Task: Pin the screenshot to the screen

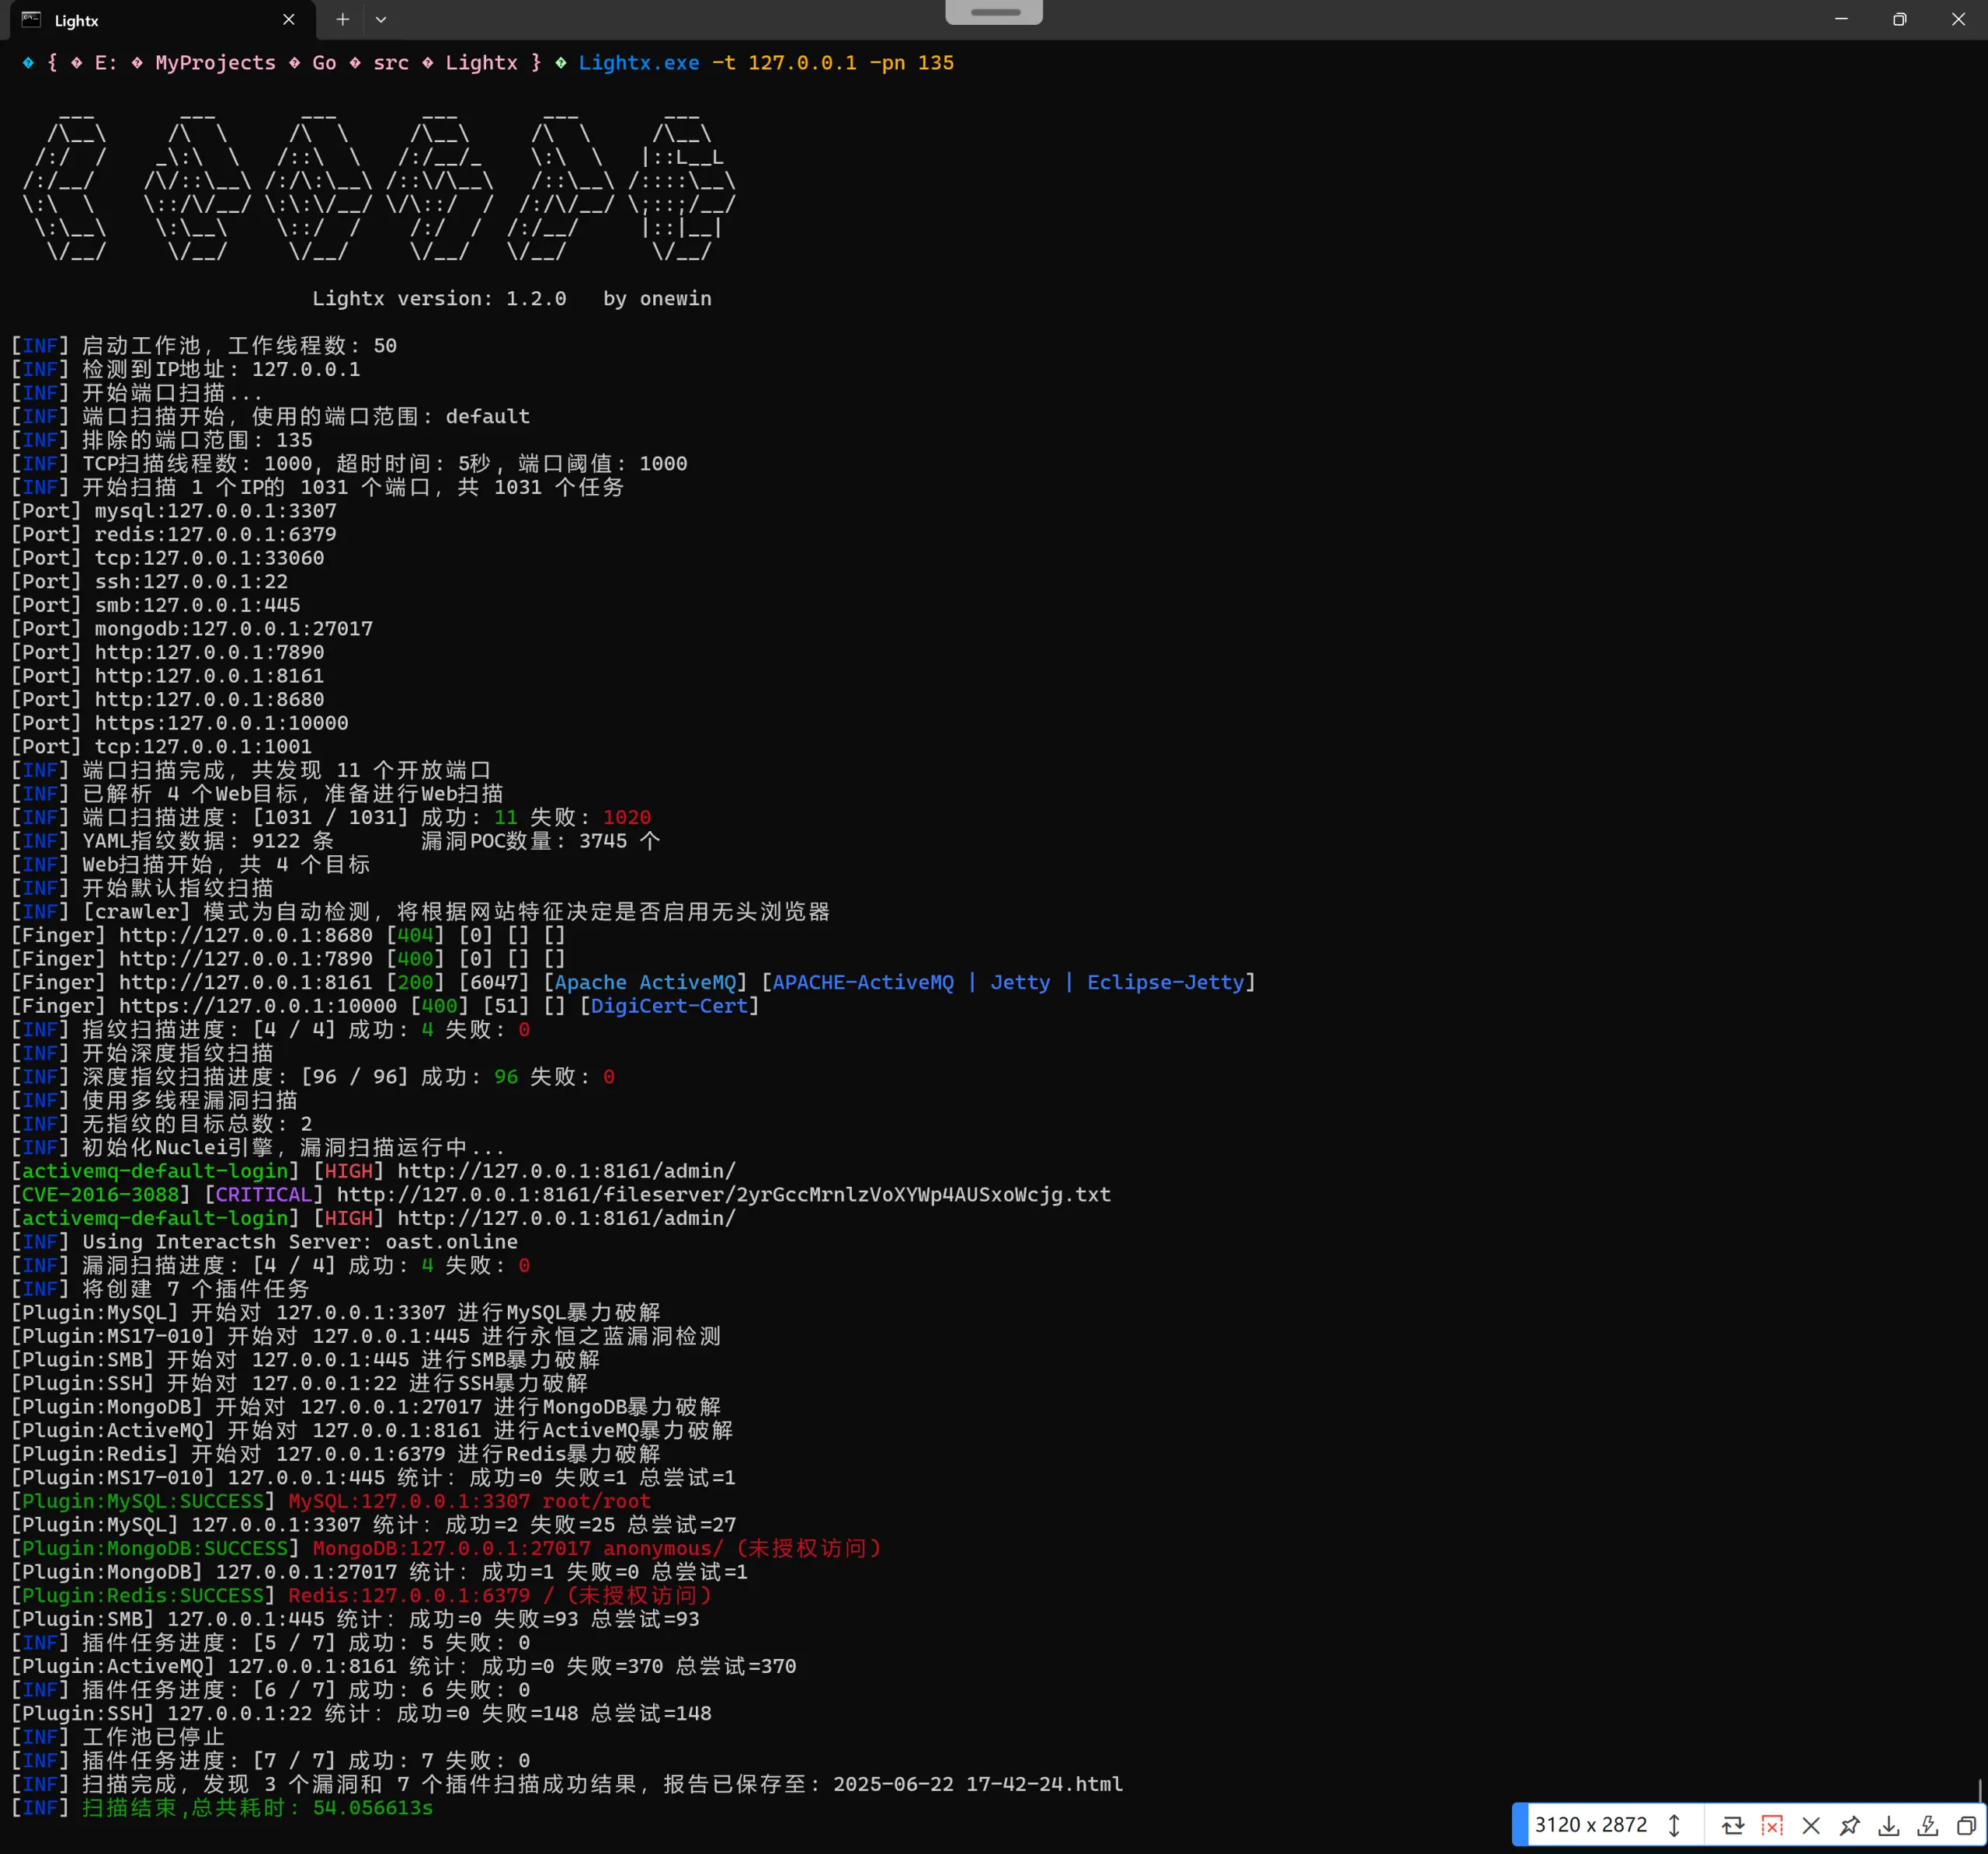Action: click(1850, 1825)
